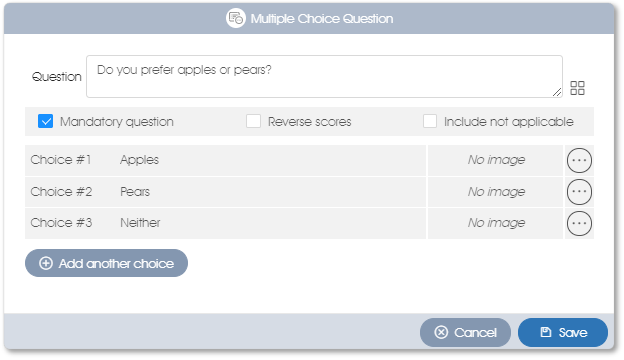Select the Apples choice text field
The width and height of the screenshot is (624, 360).
pyautogui.click(x=271, y=160)
